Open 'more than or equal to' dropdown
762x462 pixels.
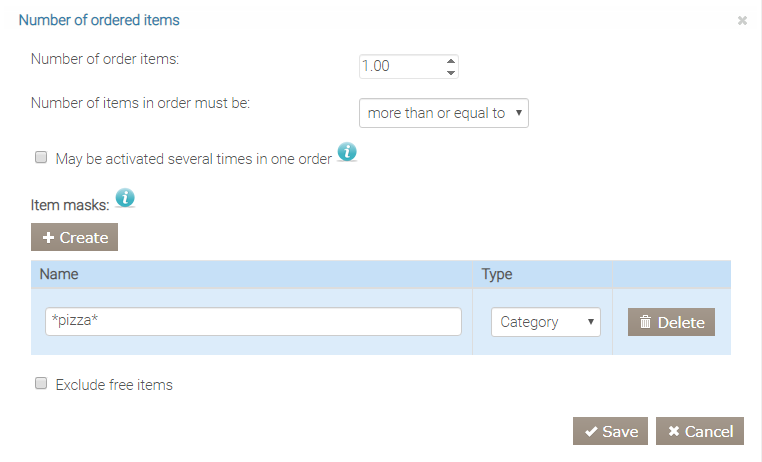tap(443, 113)
